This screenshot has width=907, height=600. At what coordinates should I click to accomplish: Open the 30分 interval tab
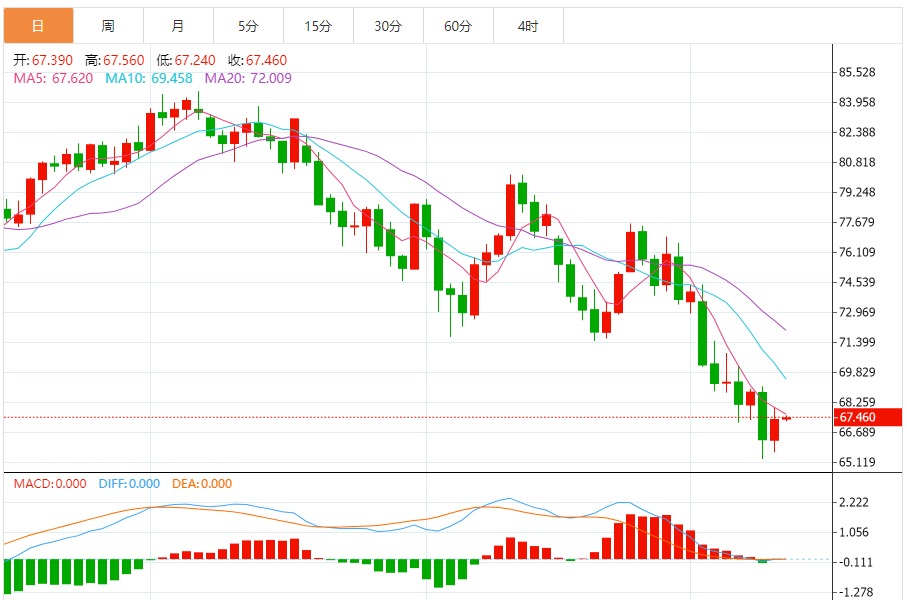point(388,25)
